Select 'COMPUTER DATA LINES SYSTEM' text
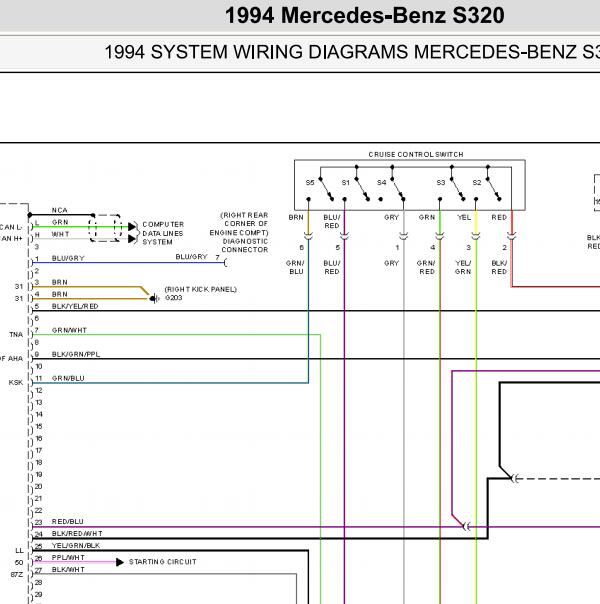This screenshot has width=600, height=604. (x=163, y=233)
